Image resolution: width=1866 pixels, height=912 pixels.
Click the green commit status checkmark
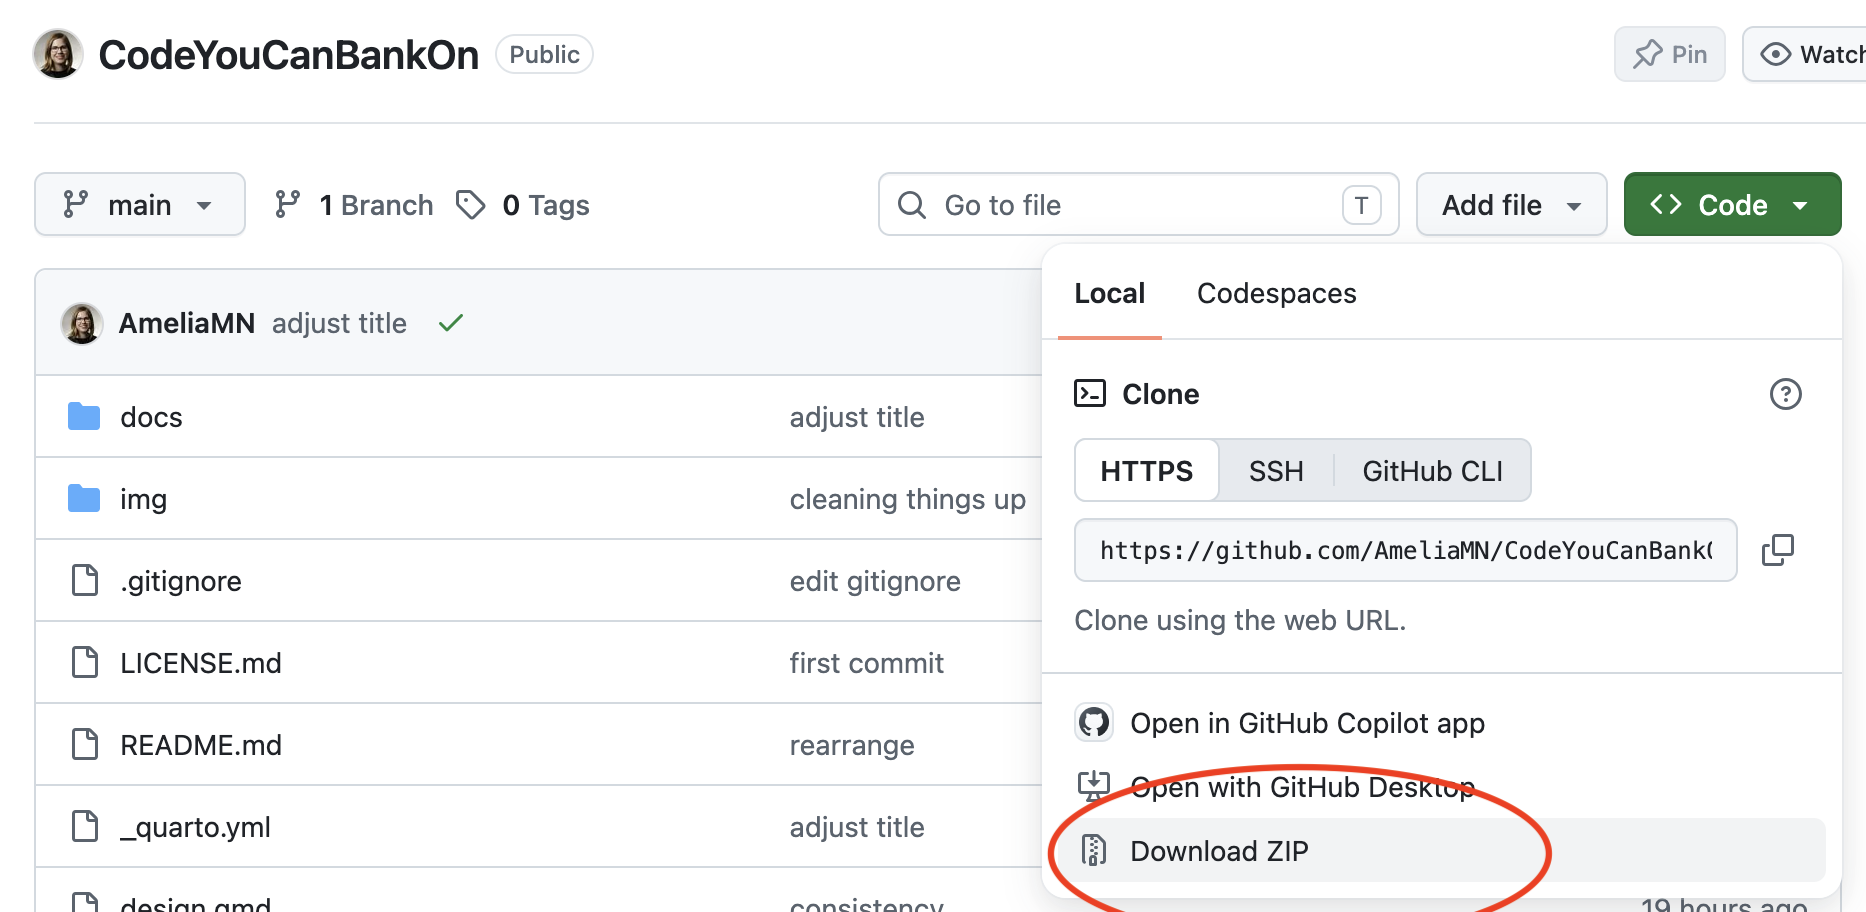[451, 323]
